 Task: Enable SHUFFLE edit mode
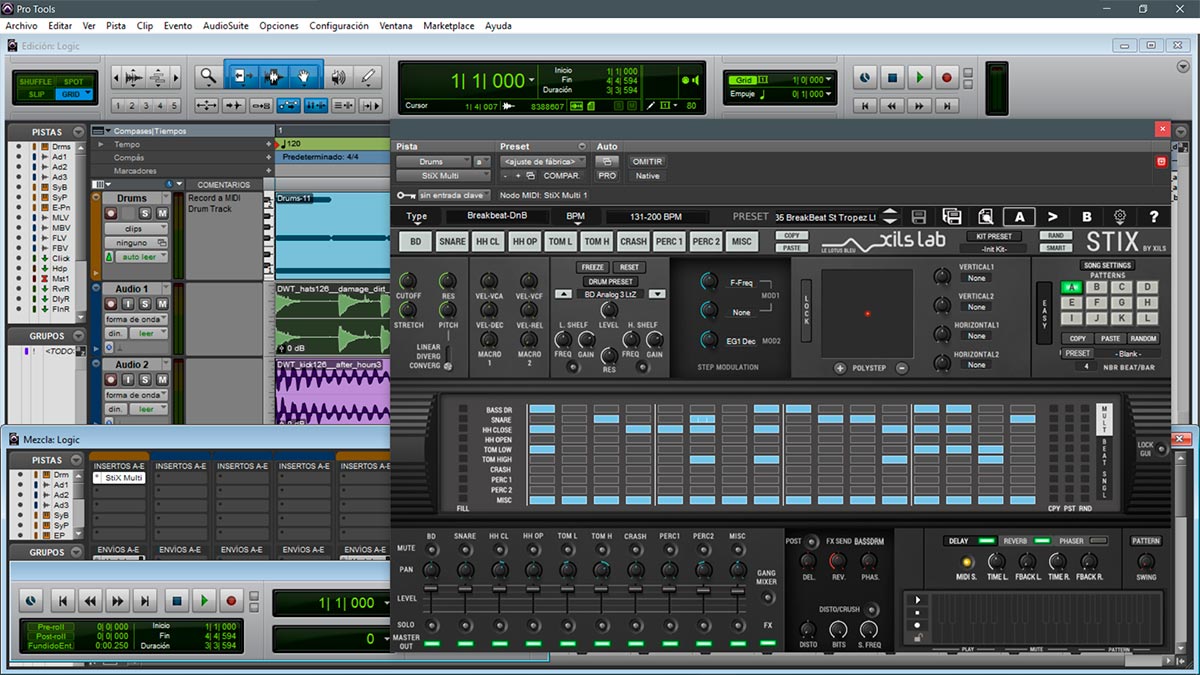click(x=35, y=81)
